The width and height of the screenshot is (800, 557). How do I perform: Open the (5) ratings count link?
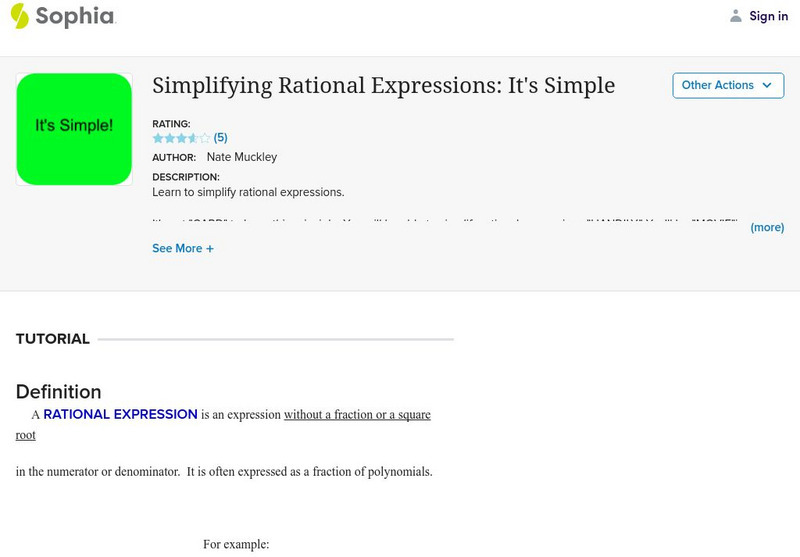(x=221, y=138)
